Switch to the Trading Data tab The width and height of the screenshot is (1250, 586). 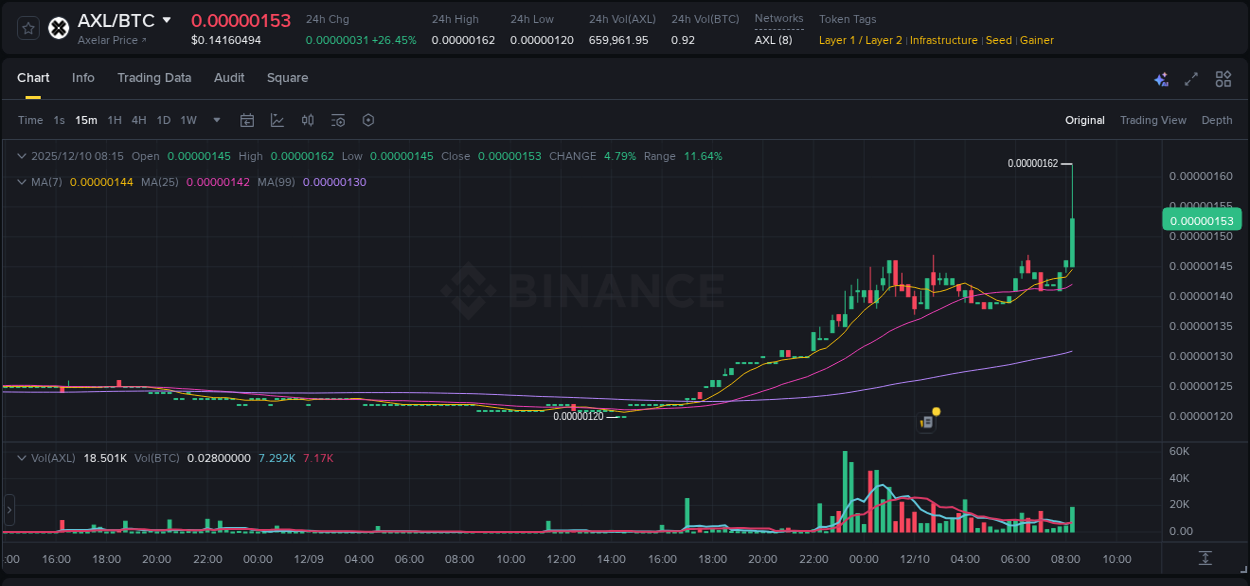[154, 78]
